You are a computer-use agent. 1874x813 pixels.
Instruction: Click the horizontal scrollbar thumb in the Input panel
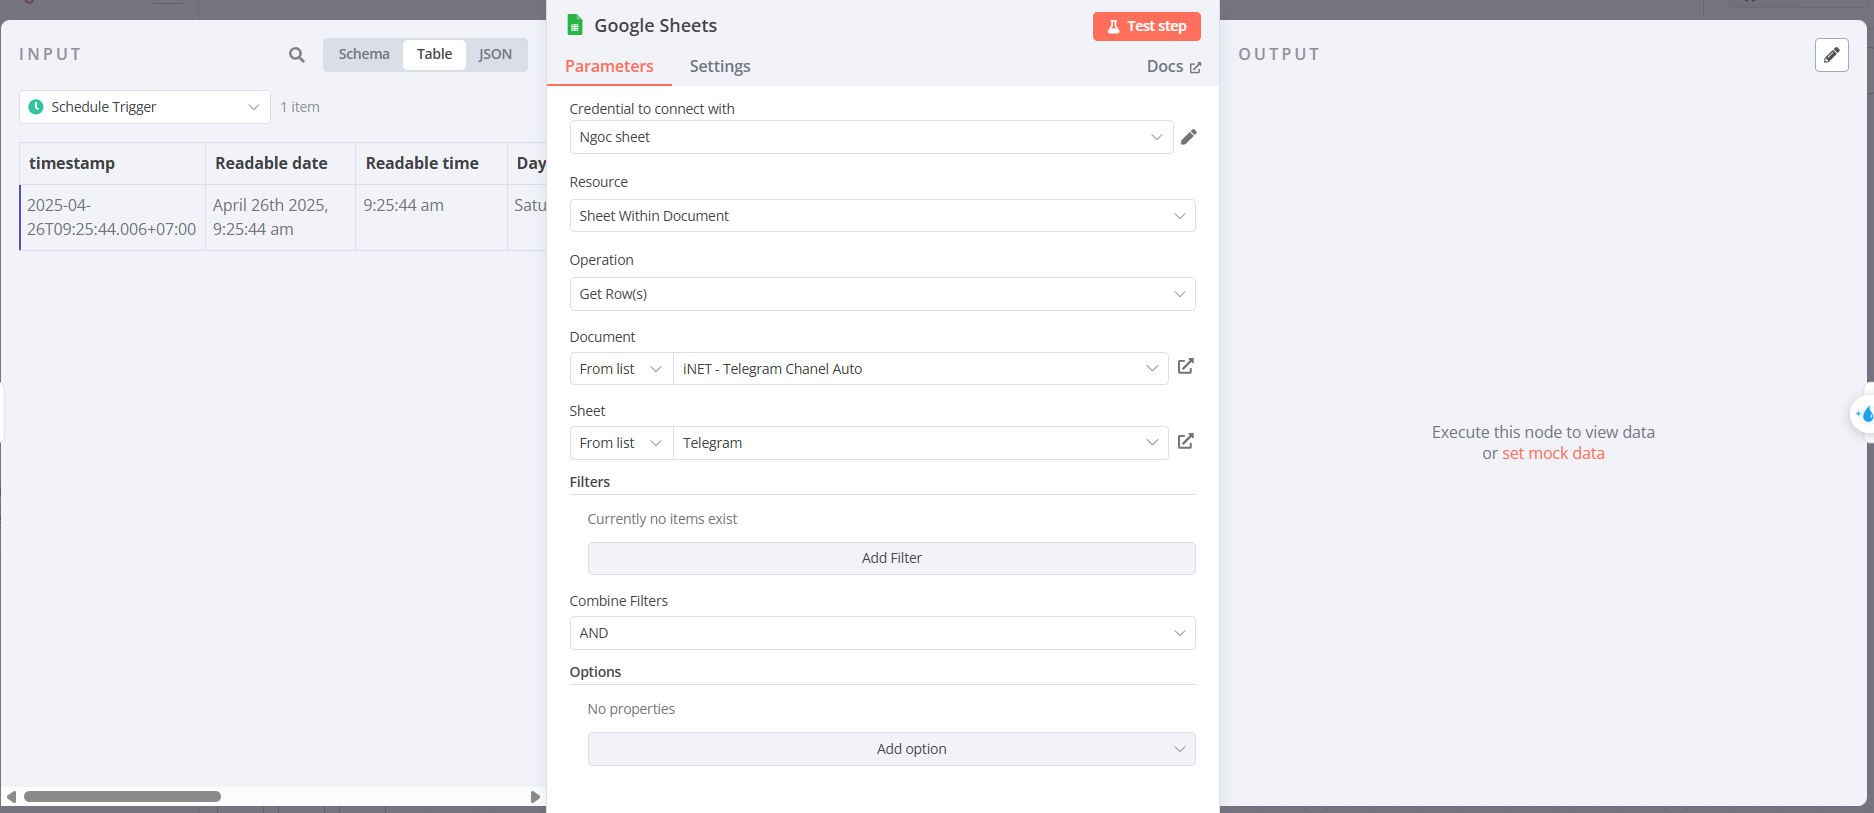(x=122, y=797)
